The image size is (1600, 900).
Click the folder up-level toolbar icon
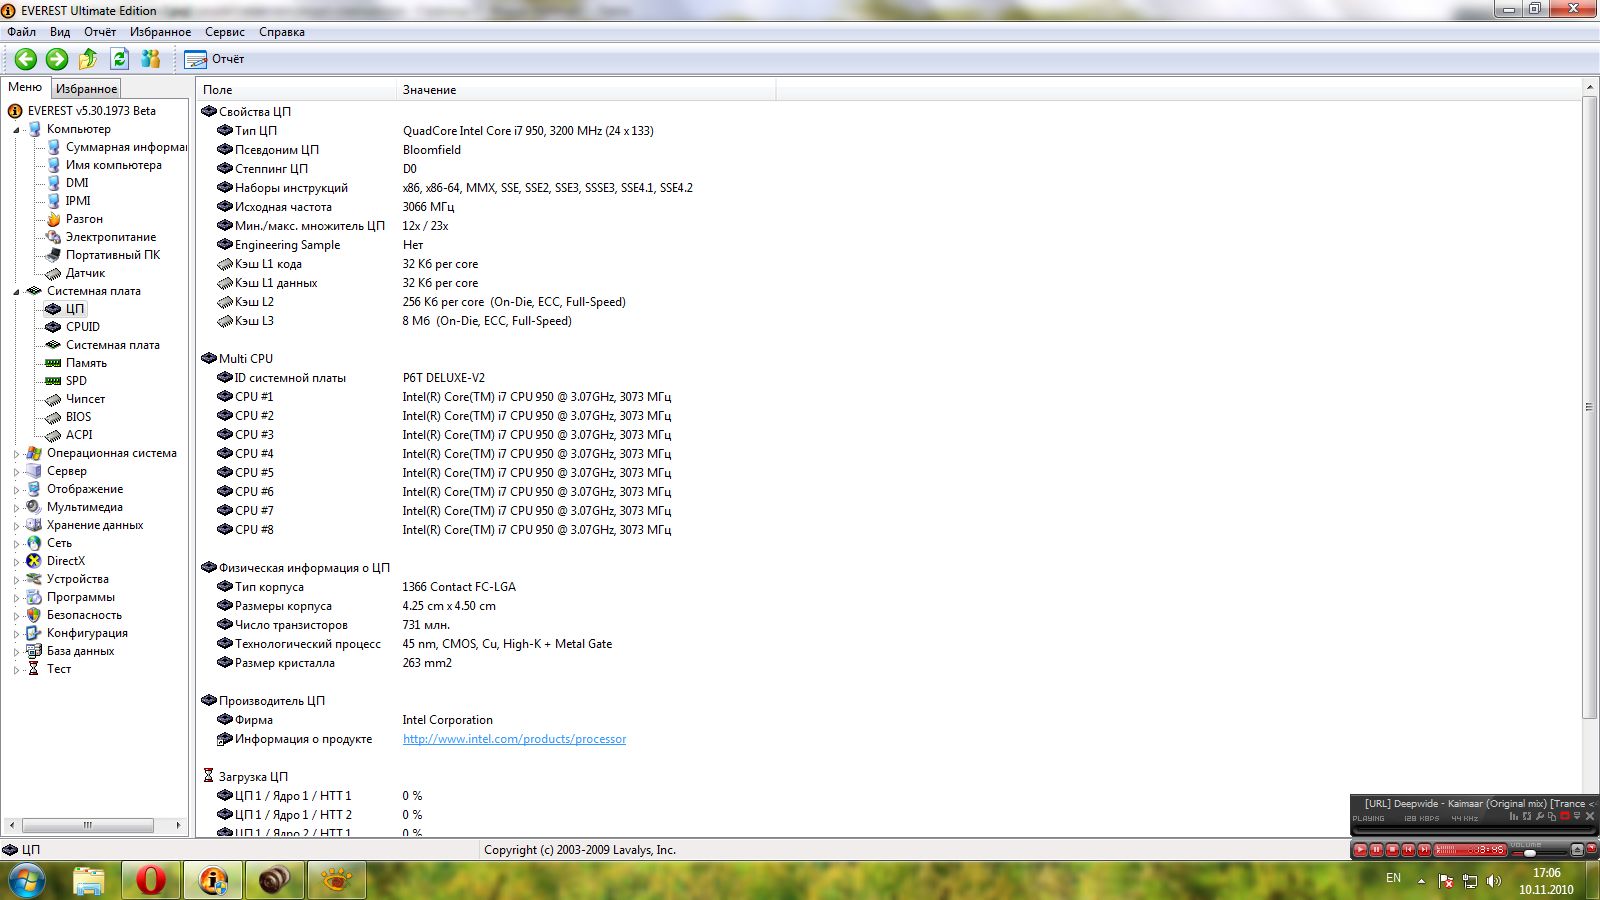88,59
